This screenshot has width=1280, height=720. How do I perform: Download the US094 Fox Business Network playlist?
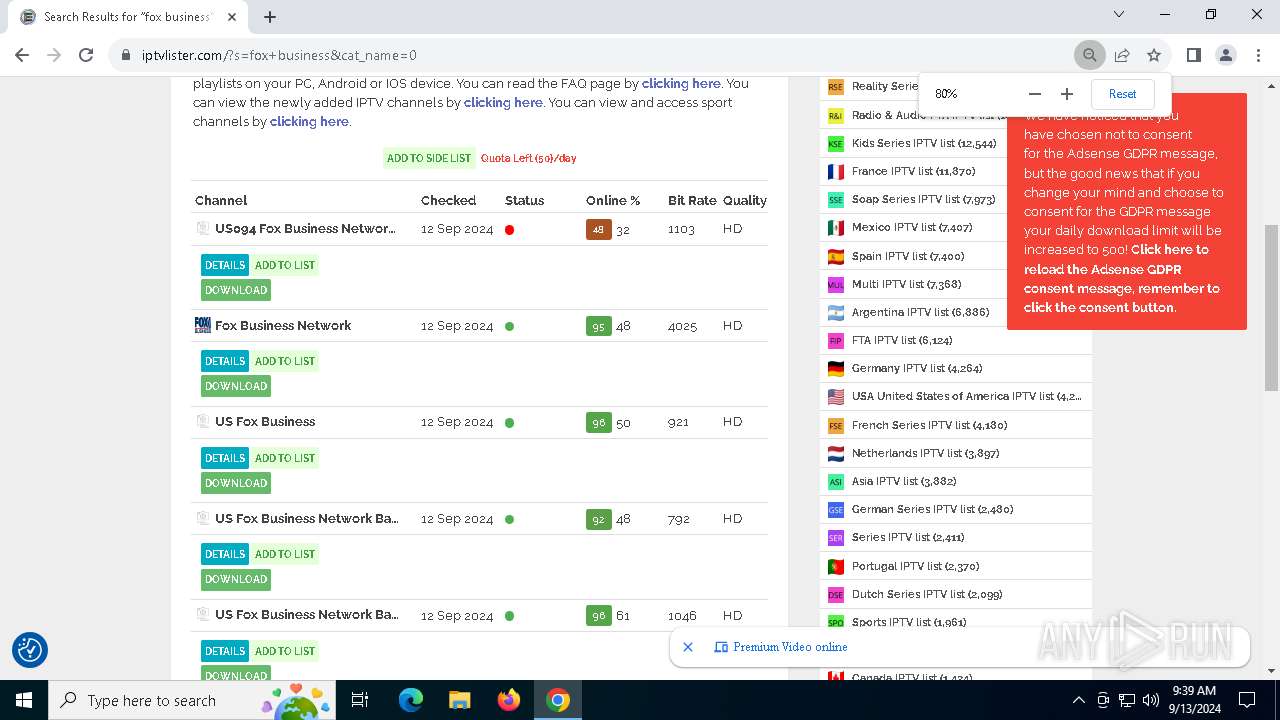pyautogui.click(x=236, y=290)
